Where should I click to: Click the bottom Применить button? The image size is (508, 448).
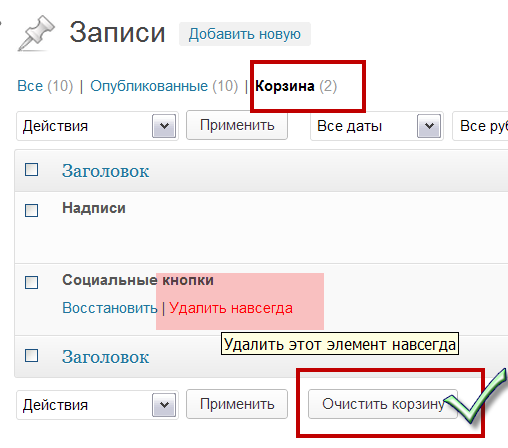[x=237, y=404]
